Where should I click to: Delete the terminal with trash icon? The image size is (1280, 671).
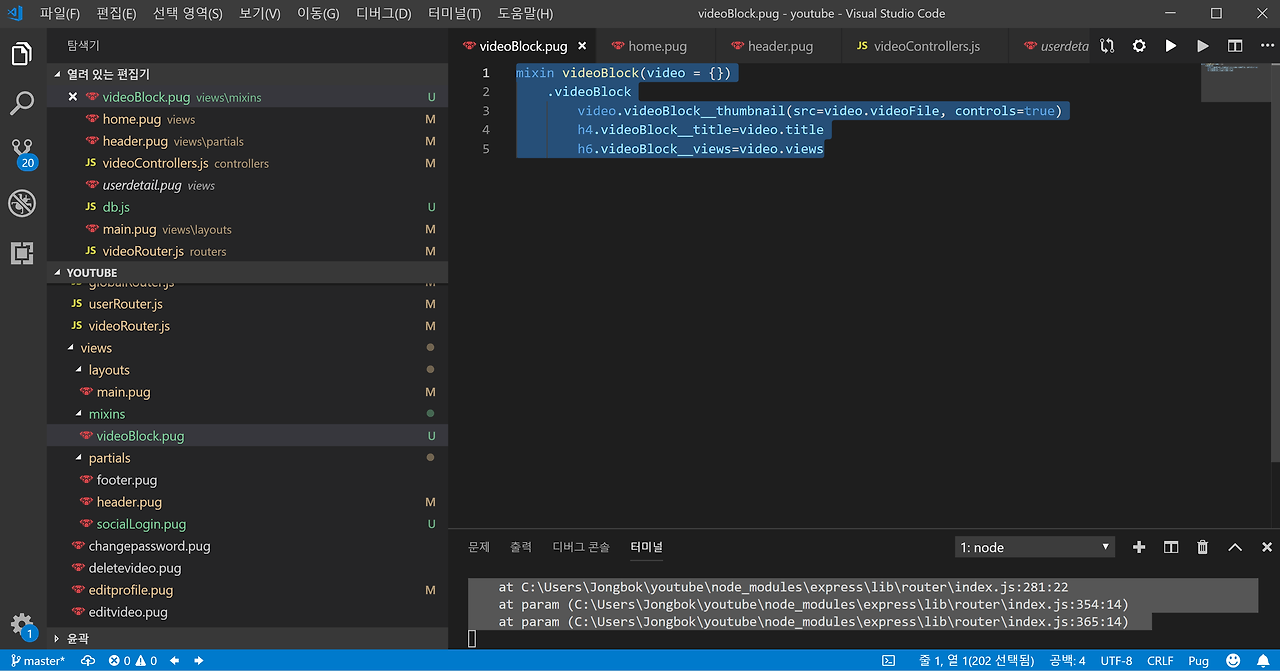tap(1203, 547)
